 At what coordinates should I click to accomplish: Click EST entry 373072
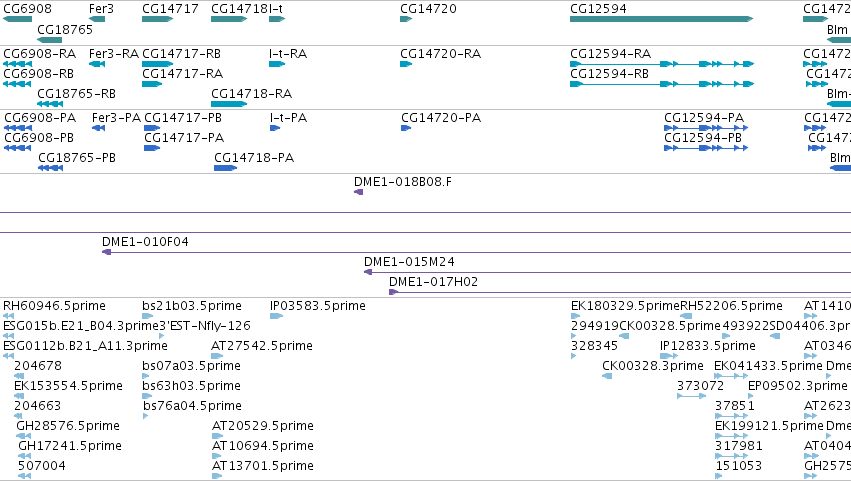(x=700, y=387)
